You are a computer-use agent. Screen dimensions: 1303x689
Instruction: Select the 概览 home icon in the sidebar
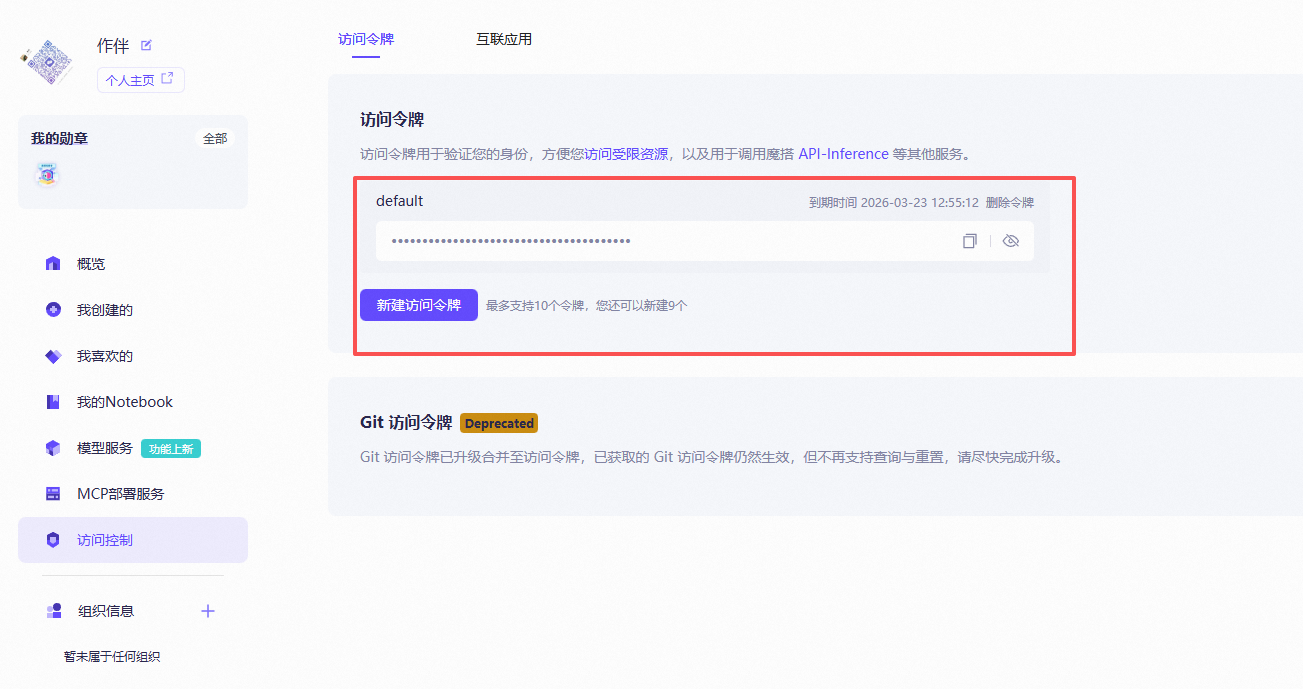coord(52,263)
